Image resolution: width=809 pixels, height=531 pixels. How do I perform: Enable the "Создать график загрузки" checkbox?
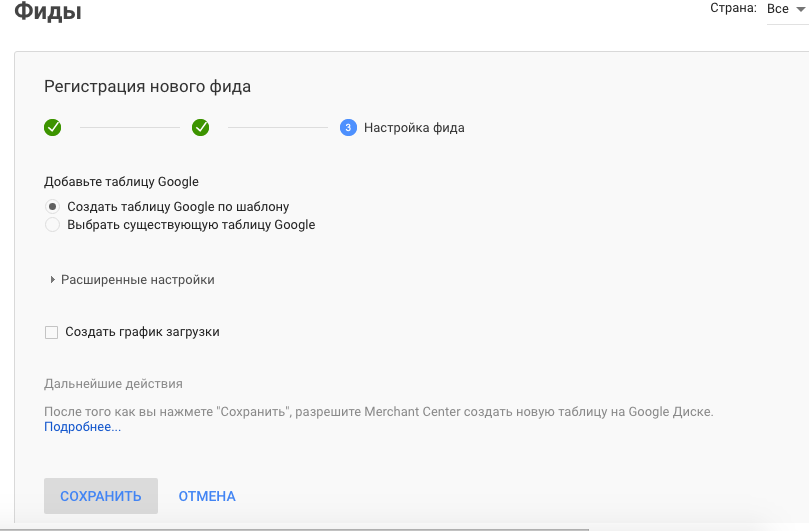click(x=52, y=332)
